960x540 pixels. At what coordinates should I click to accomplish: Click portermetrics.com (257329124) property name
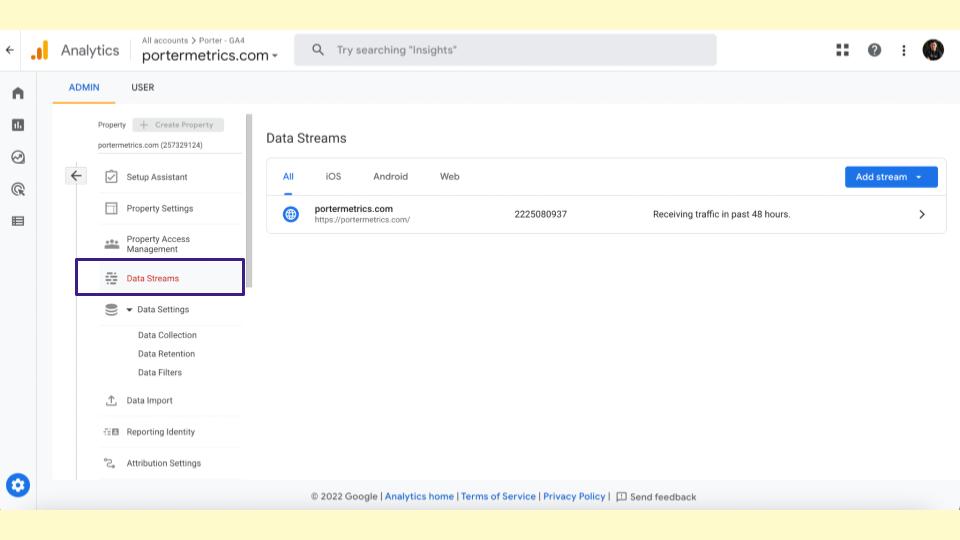[150, 145]
